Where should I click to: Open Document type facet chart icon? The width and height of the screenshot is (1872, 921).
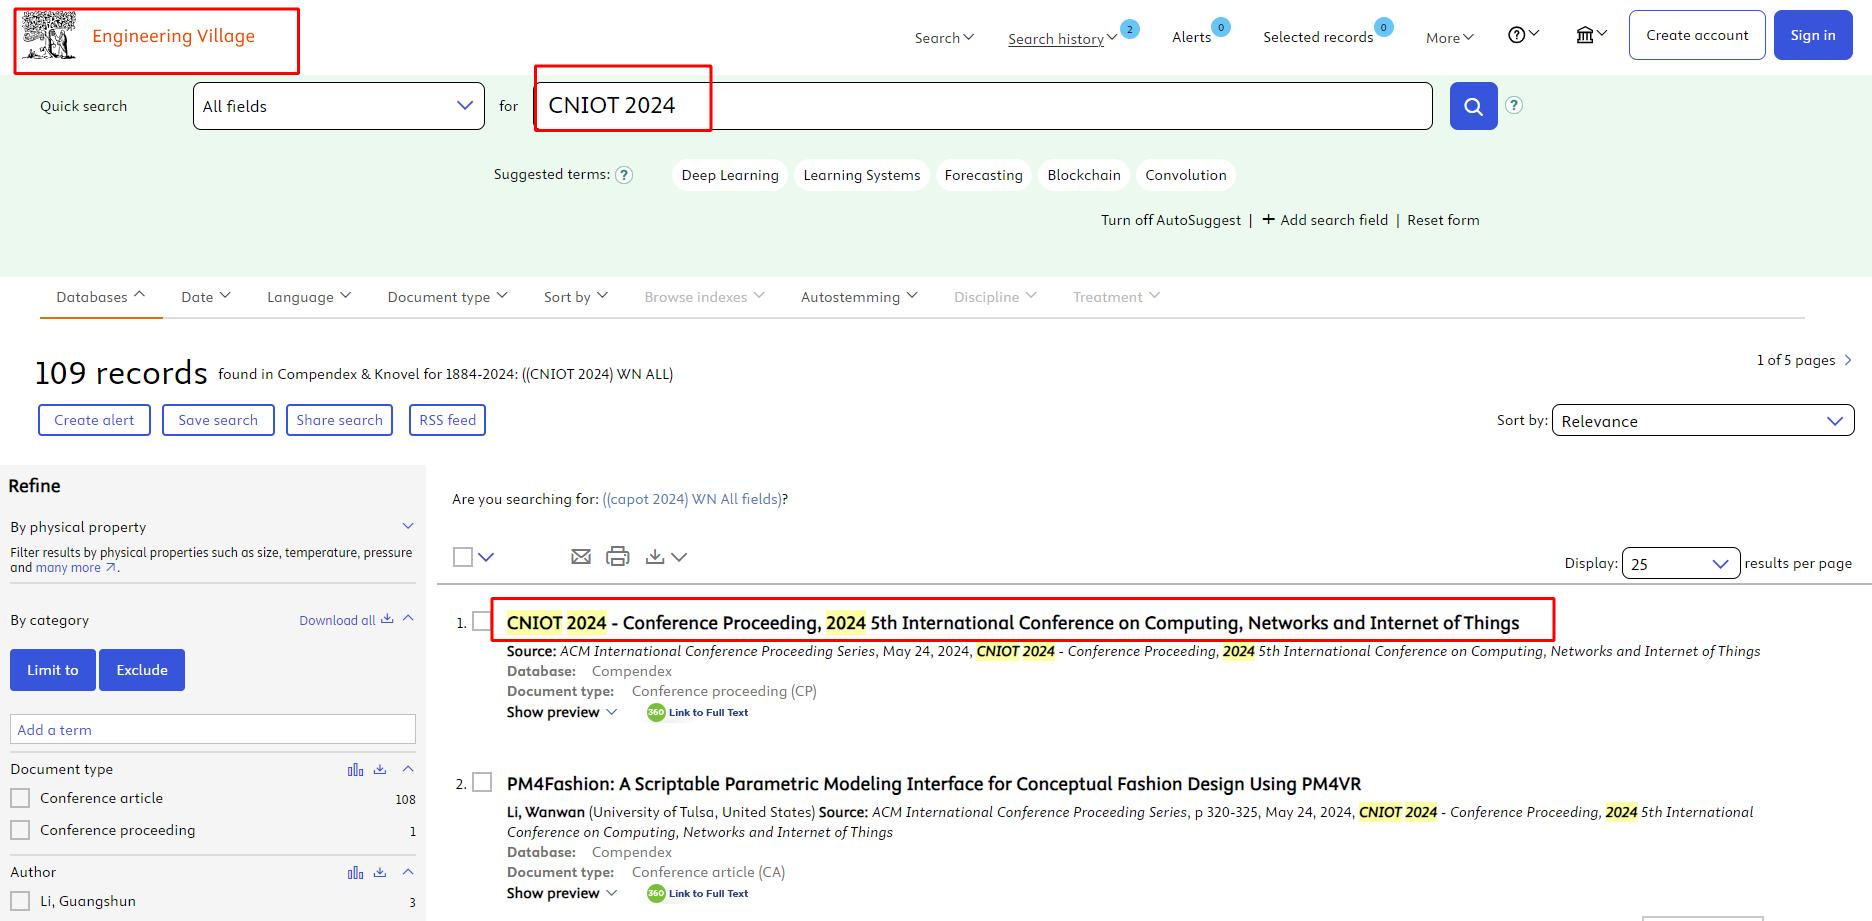tap(355, 769)
